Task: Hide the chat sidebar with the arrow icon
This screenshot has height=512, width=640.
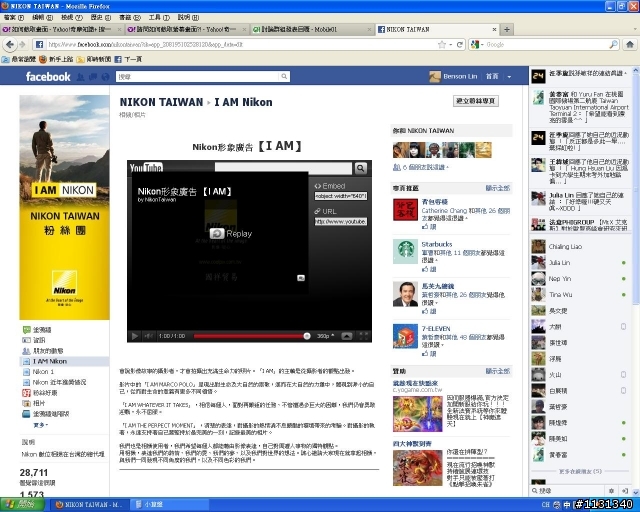Action: click(624, 491)
